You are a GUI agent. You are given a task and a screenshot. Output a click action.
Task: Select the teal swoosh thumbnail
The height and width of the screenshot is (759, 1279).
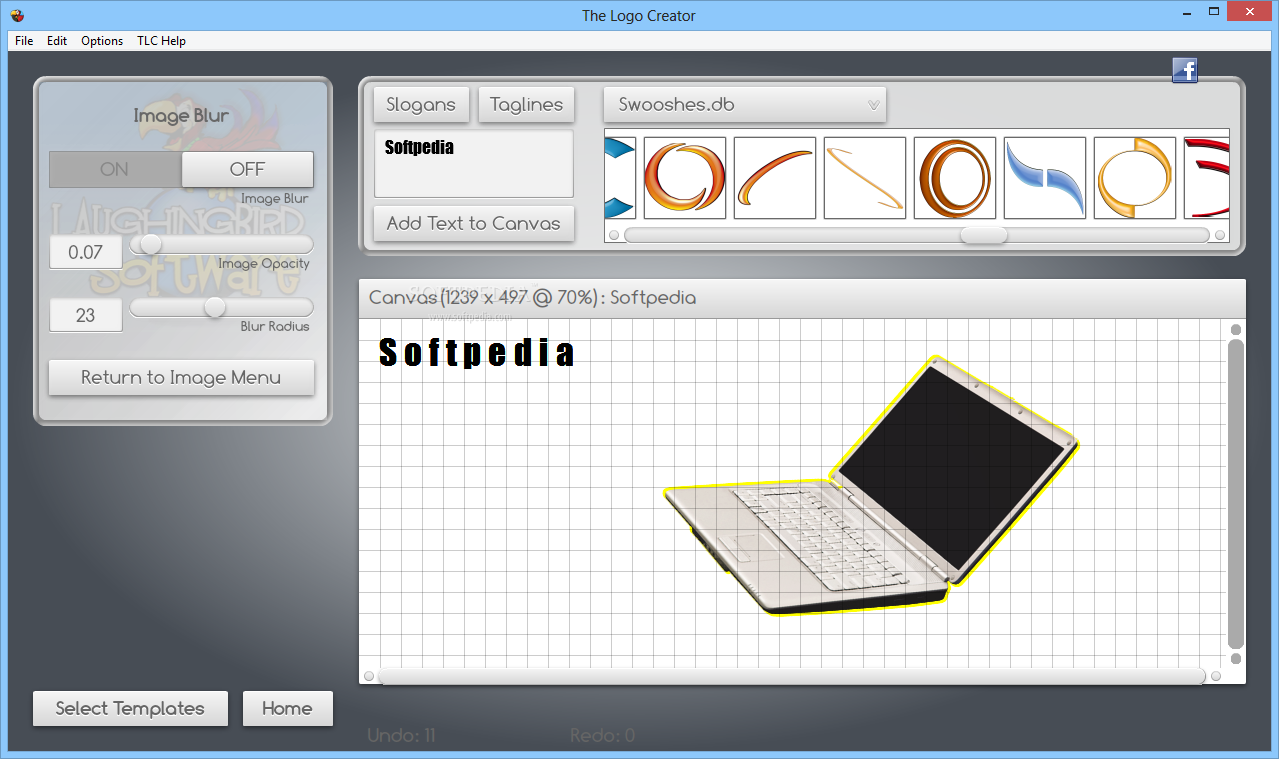620,178
